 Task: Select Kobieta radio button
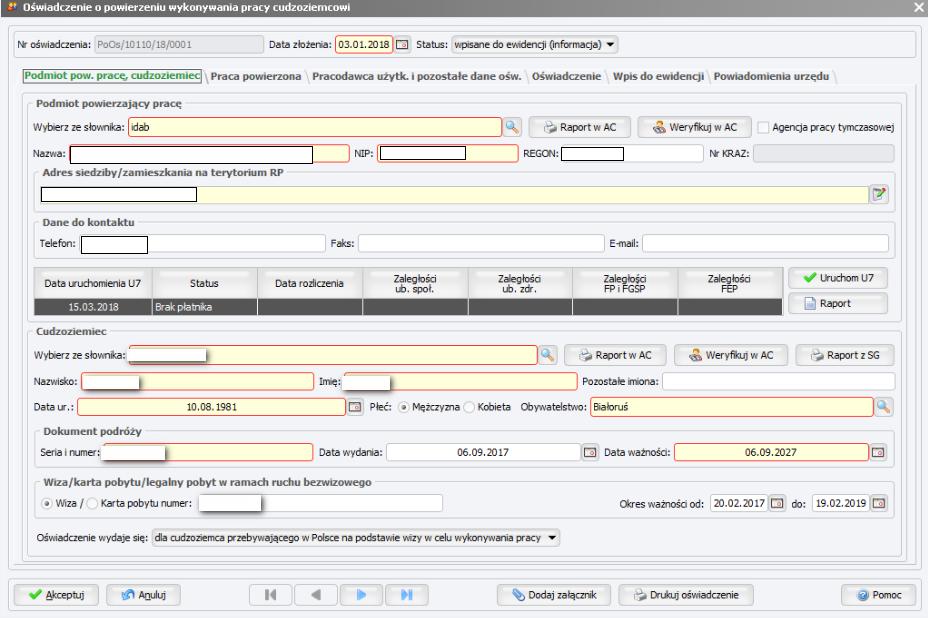(x=469, y=407)
